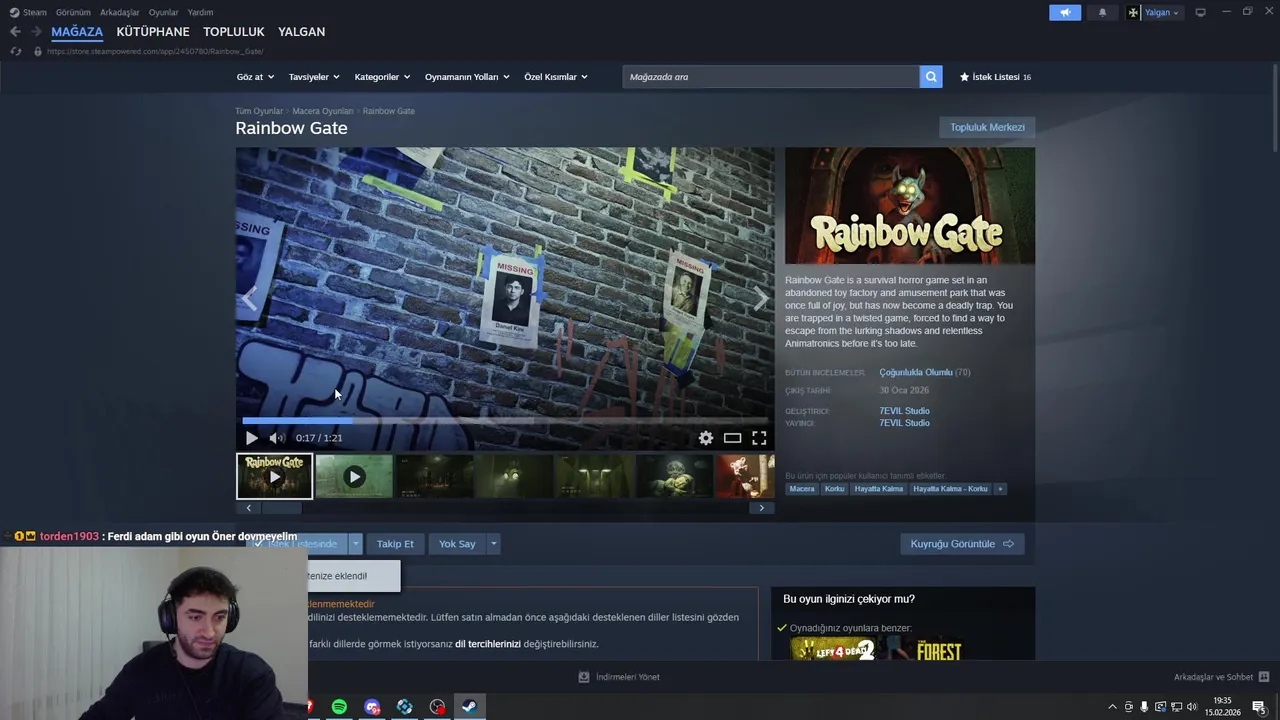Open Friends and Chat icon
This screenshot has width=1280, height=720.
coord(1264,677)
